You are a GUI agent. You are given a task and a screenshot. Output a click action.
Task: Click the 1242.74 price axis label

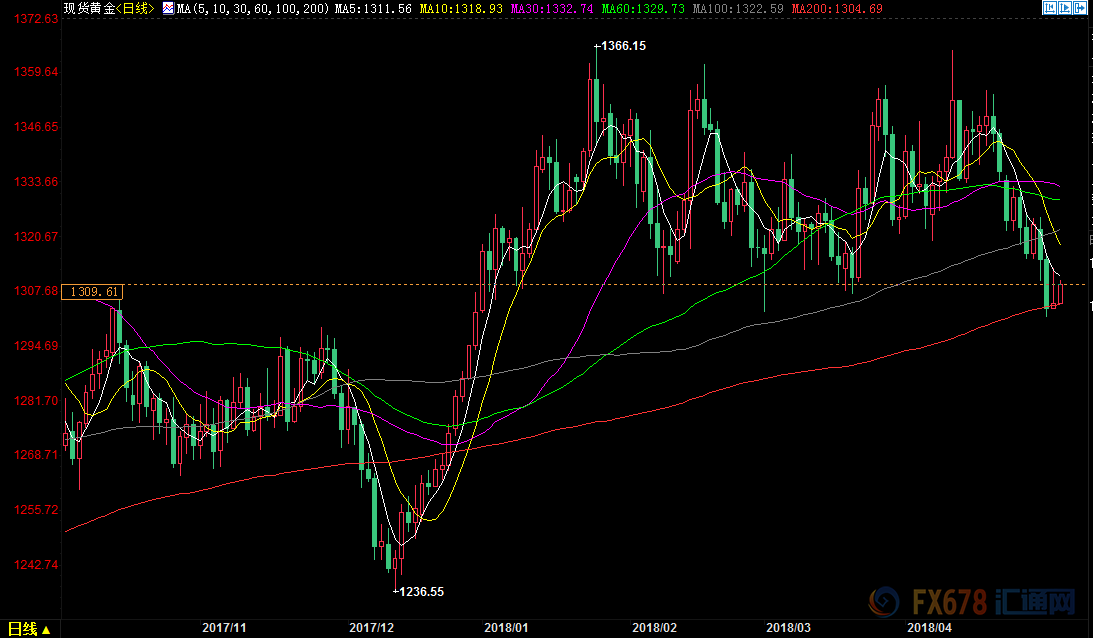point(36,565)
